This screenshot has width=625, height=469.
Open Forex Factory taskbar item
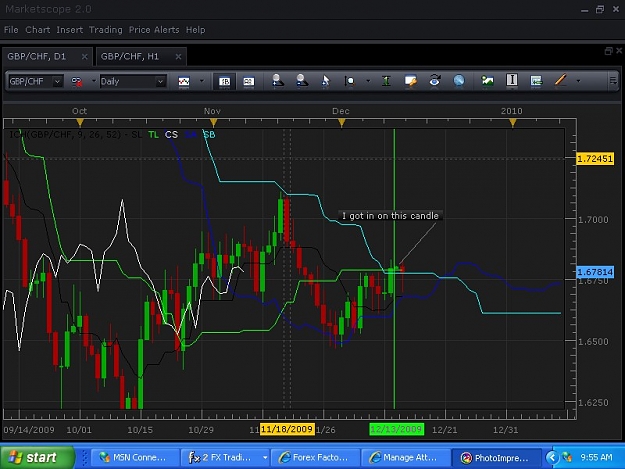click(316, 458)
